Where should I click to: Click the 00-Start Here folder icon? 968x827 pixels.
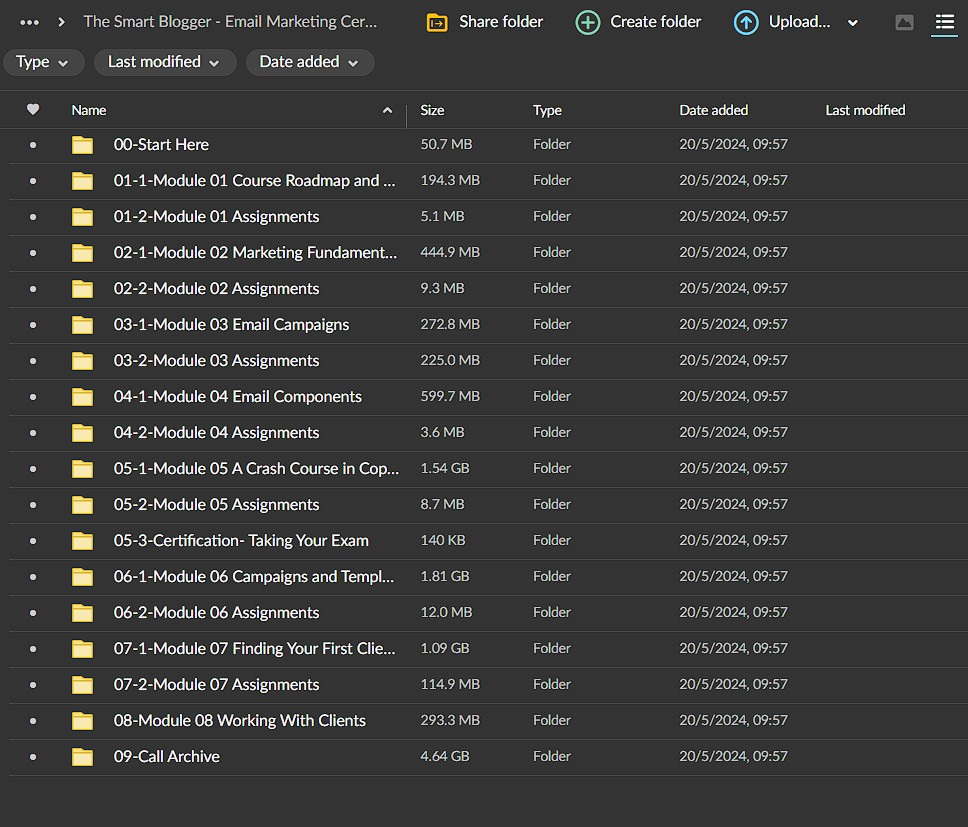pos(82,144)
